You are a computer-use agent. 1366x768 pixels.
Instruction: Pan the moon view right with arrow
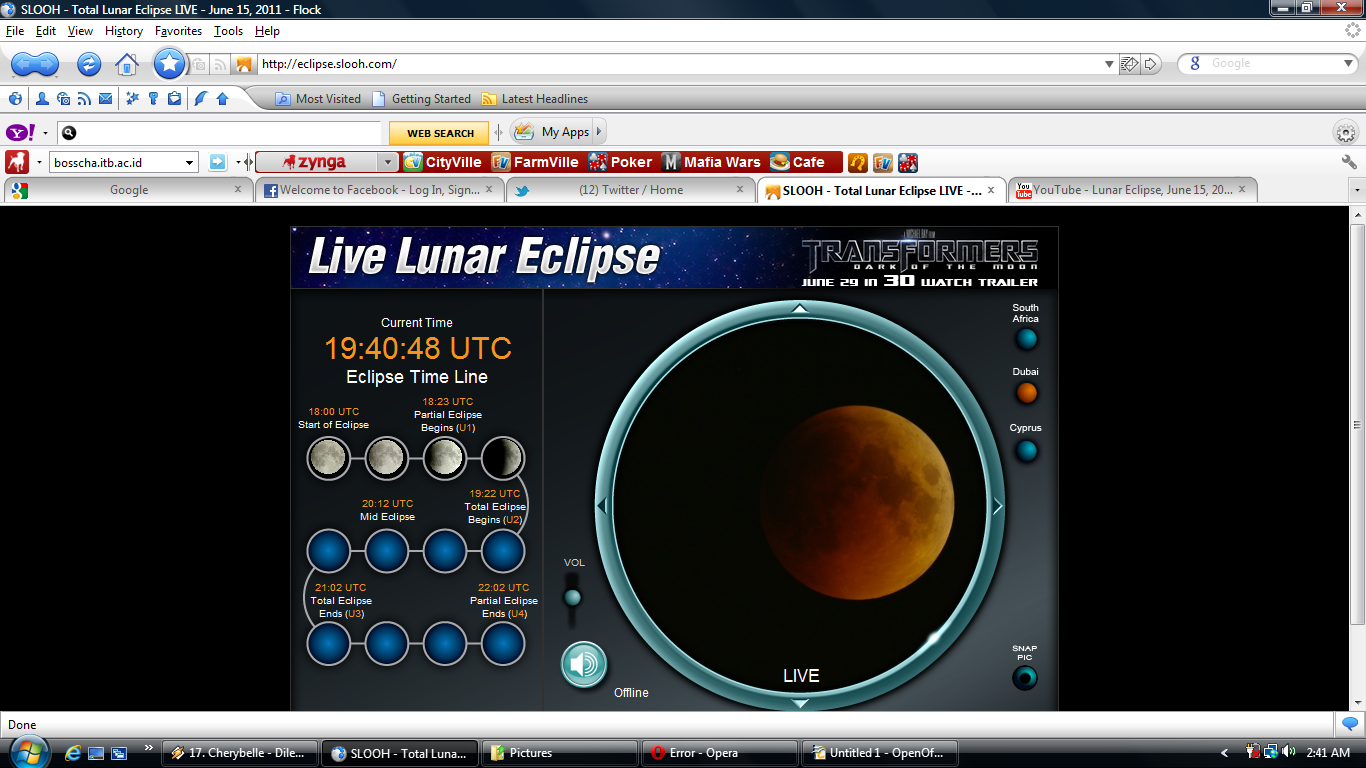pyautogui.click(x=997, y=507)
